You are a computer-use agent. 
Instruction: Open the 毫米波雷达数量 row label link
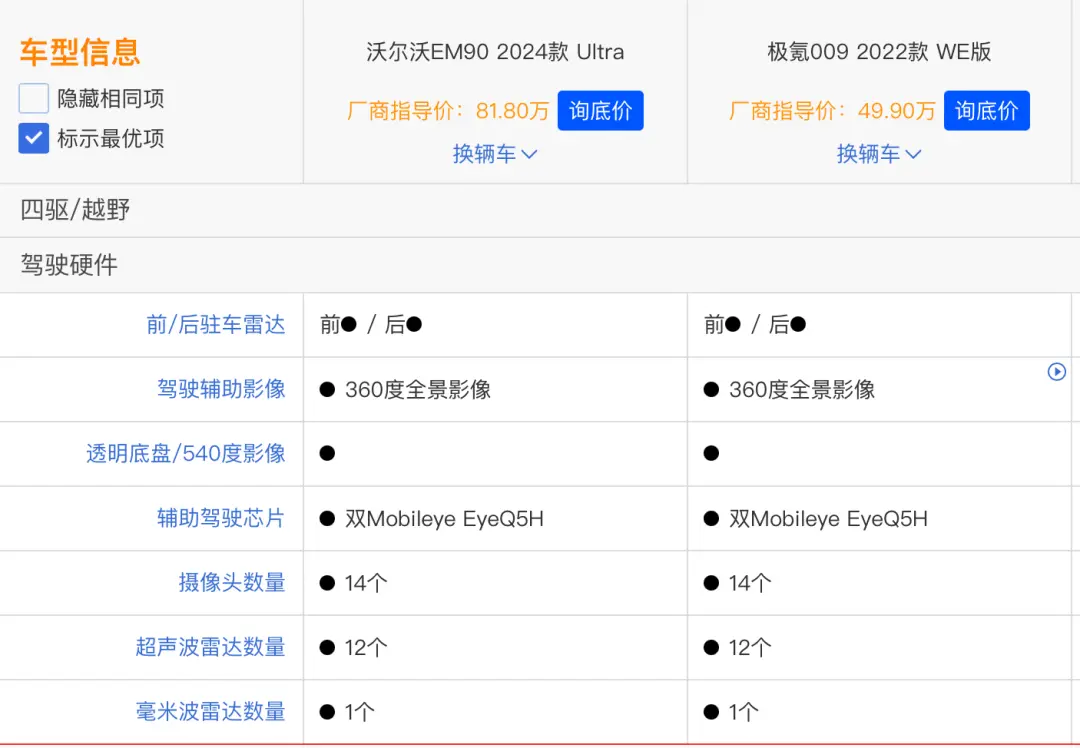coord(210,711)
